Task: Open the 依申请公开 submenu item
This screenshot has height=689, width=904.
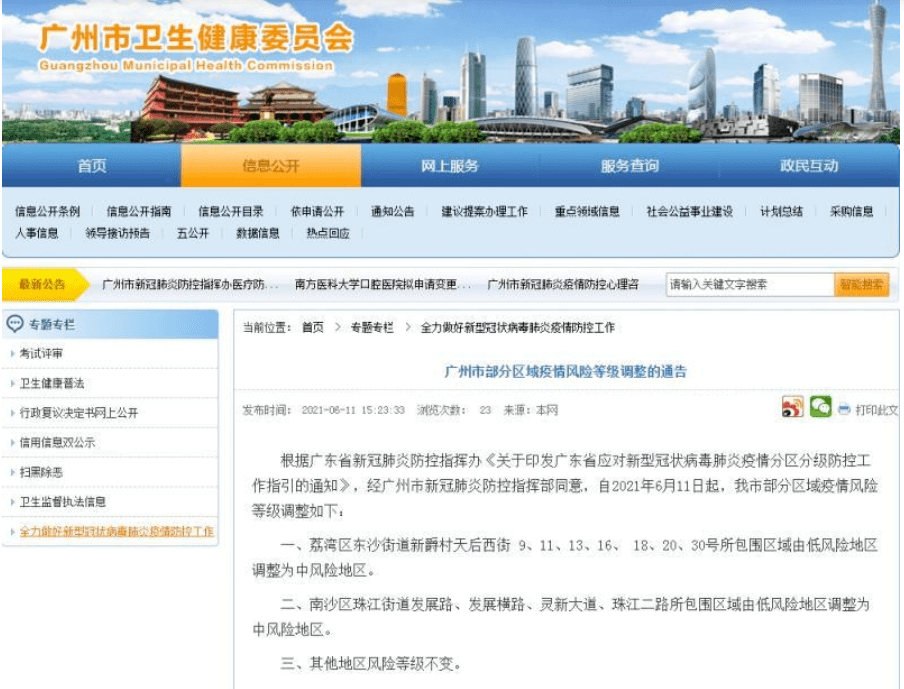Action: (319, 211)
